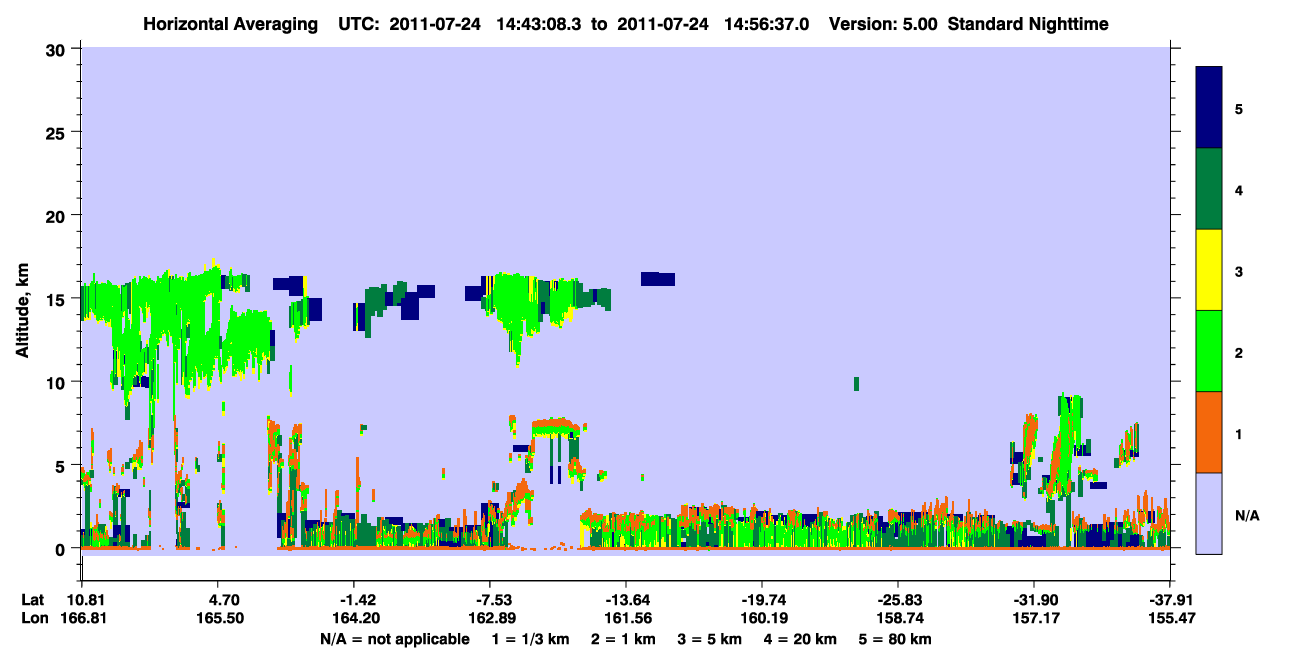Click longitude value 155.47
Viewport: 1300px width, 667px height.
coord(1170,619)
